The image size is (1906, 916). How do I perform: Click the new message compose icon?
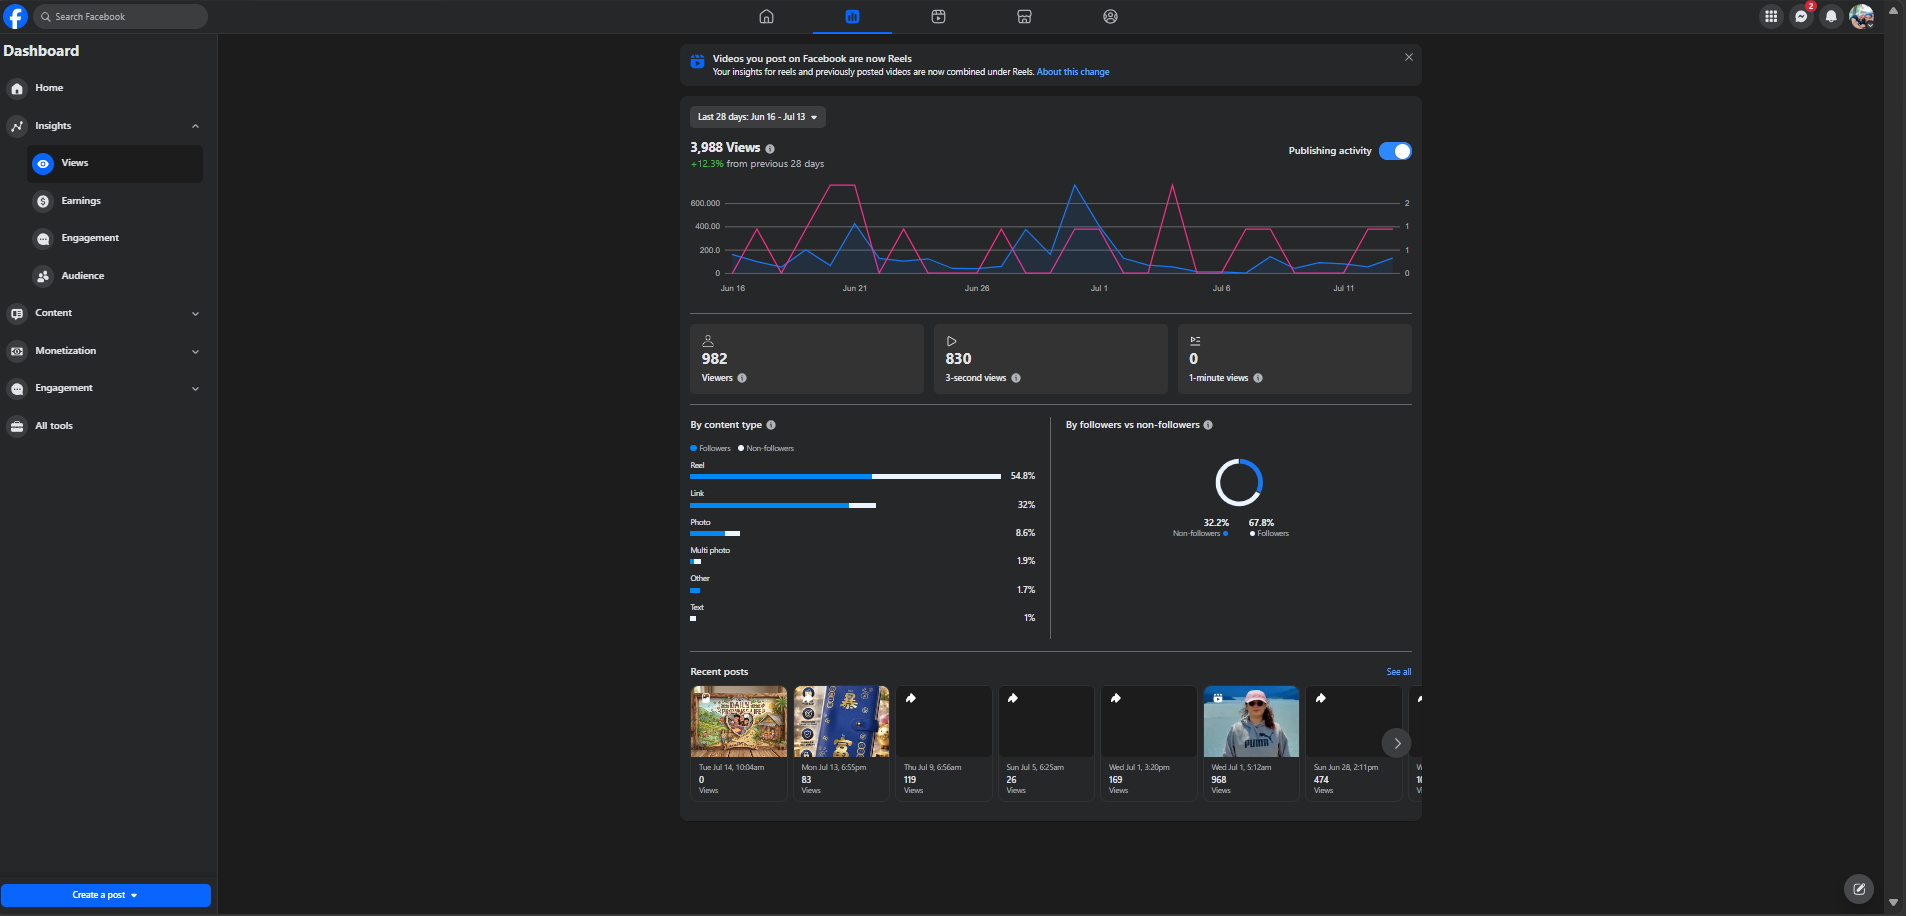point(1858,888)
